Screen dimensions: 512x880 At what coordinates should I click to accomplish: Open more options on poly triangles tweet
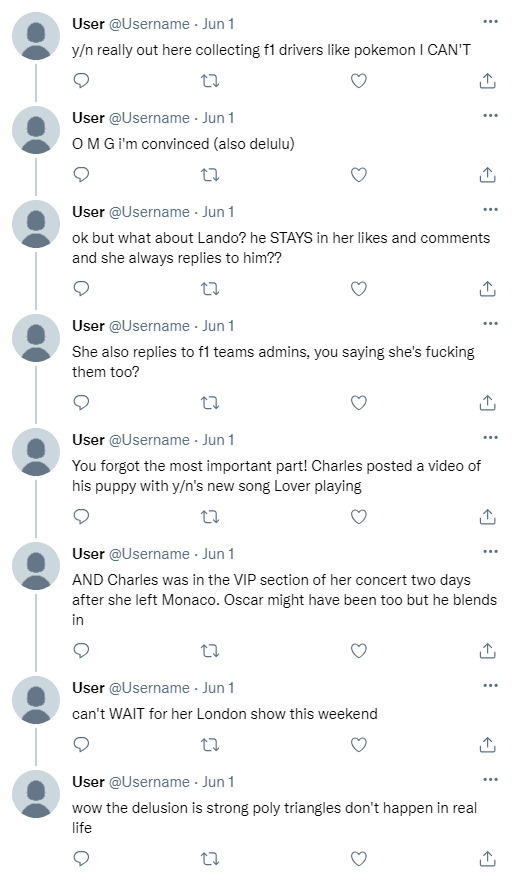tap(490, 779)
